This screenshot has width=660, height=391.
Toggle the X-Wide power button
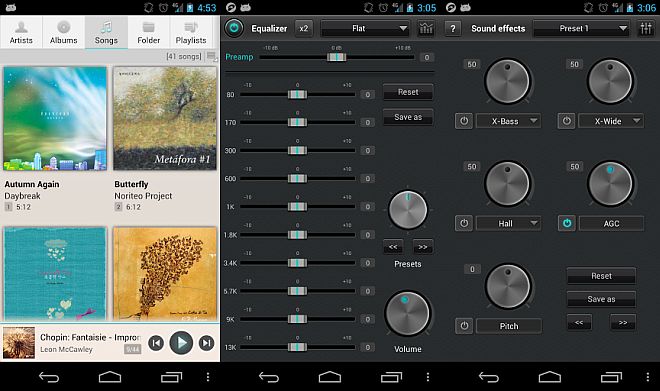pos(567,121)
